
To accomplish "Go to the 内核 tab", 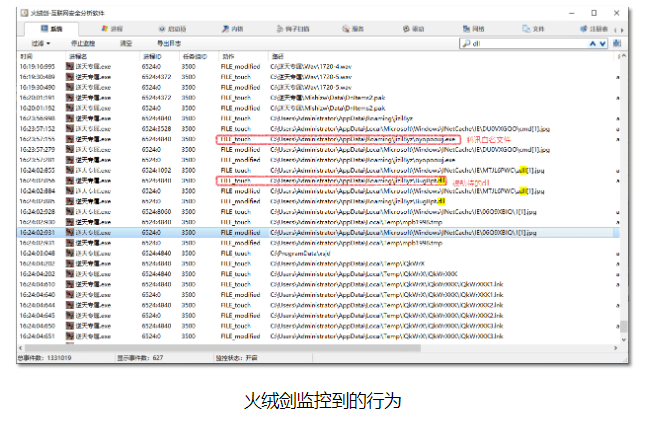I will 232,29.
